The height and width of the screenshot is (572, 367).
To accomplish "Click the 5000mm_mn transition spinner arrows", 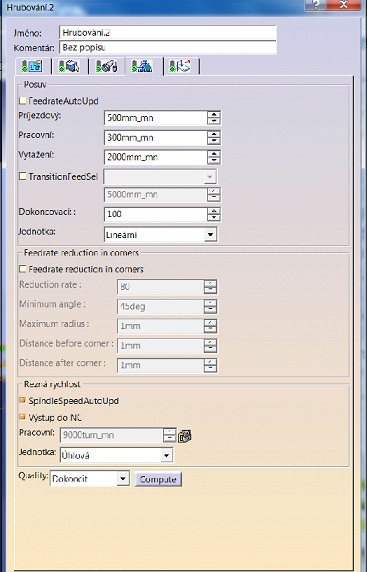I will pyautogui.click(x=214, y=195).
